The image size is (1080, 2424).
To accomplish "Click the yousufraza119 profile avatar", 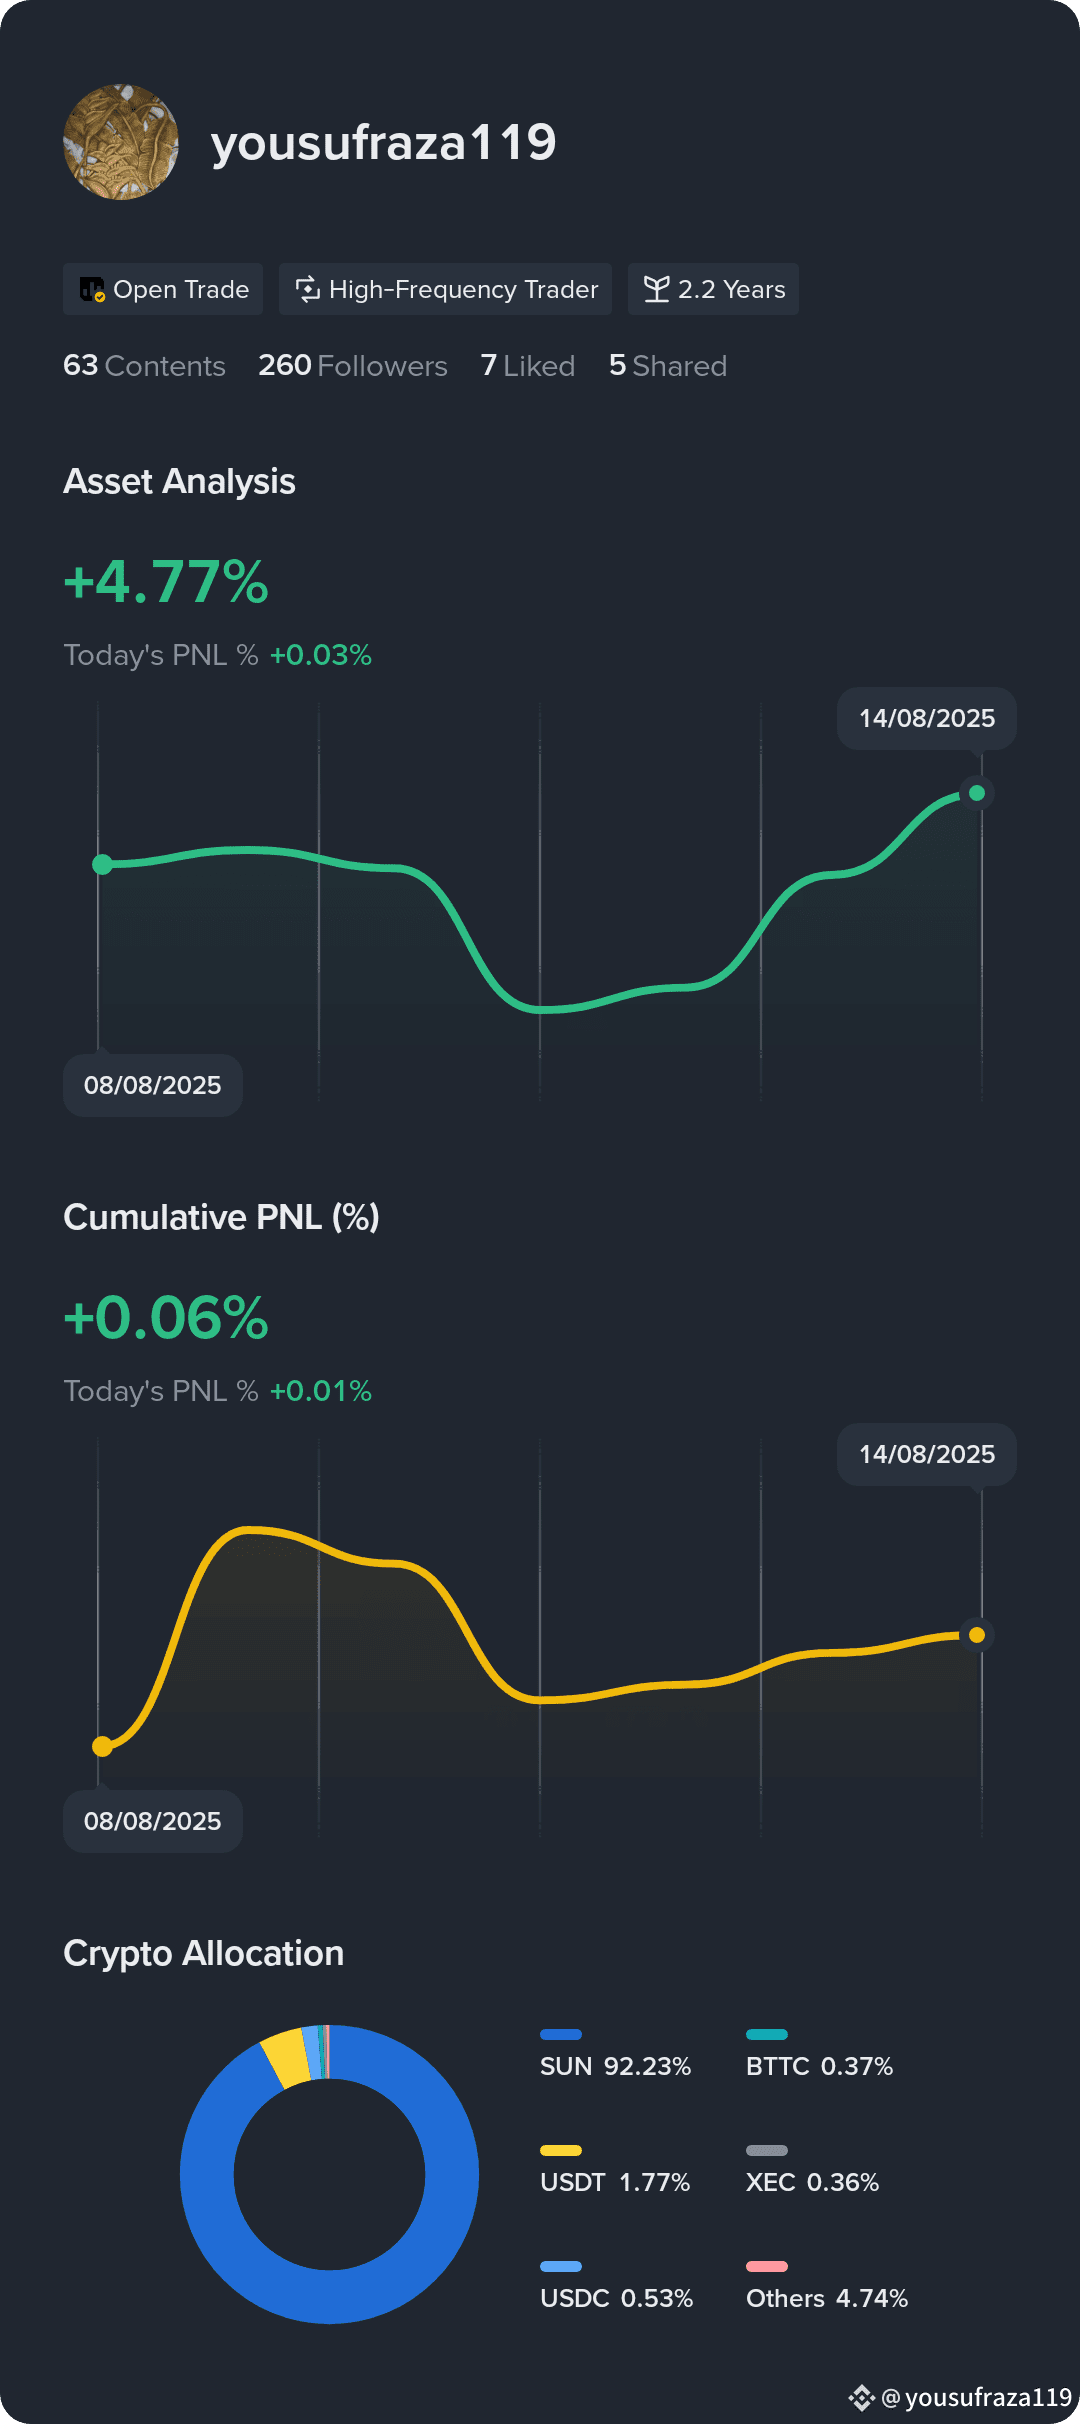I will coord(121,142).
